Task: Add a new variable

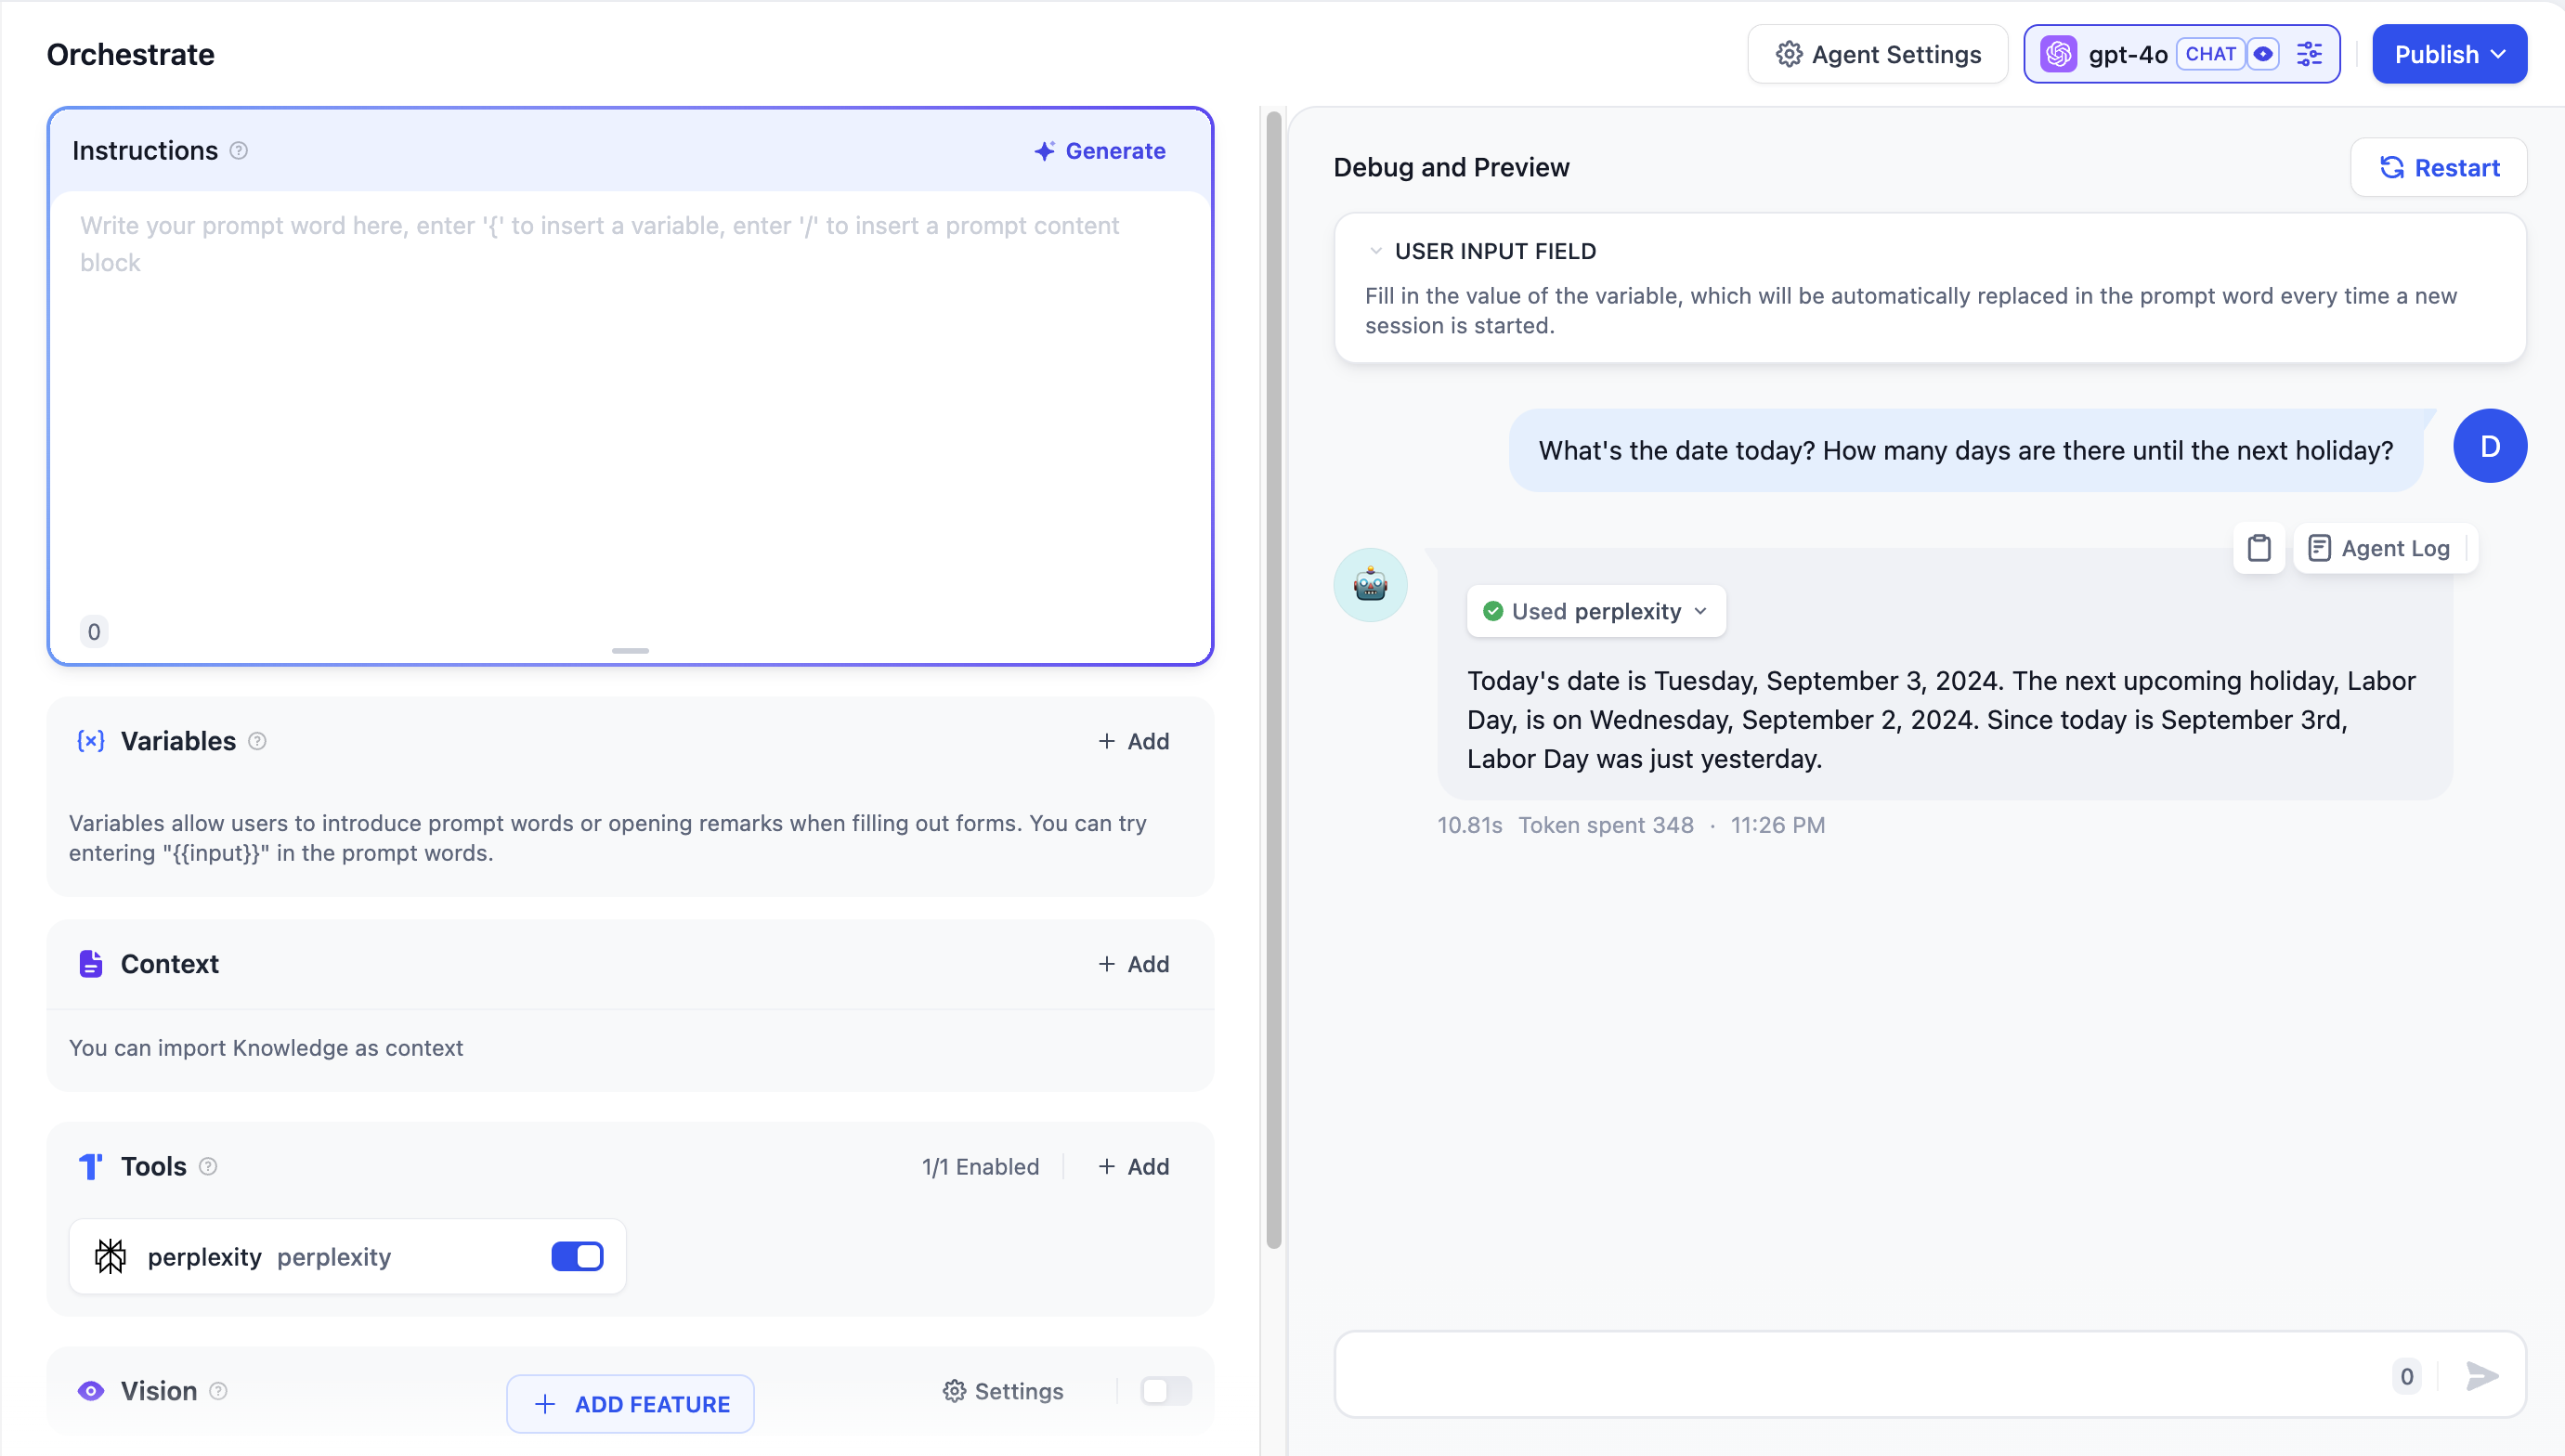Action: pos(1134,741)
